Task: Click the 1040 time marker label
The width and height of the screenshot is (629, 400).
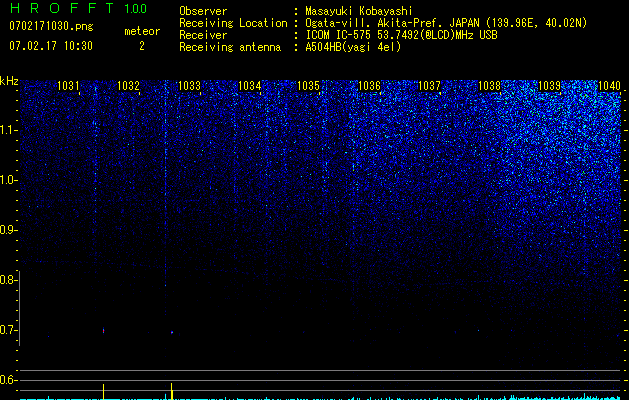Action: pos(609,86)
